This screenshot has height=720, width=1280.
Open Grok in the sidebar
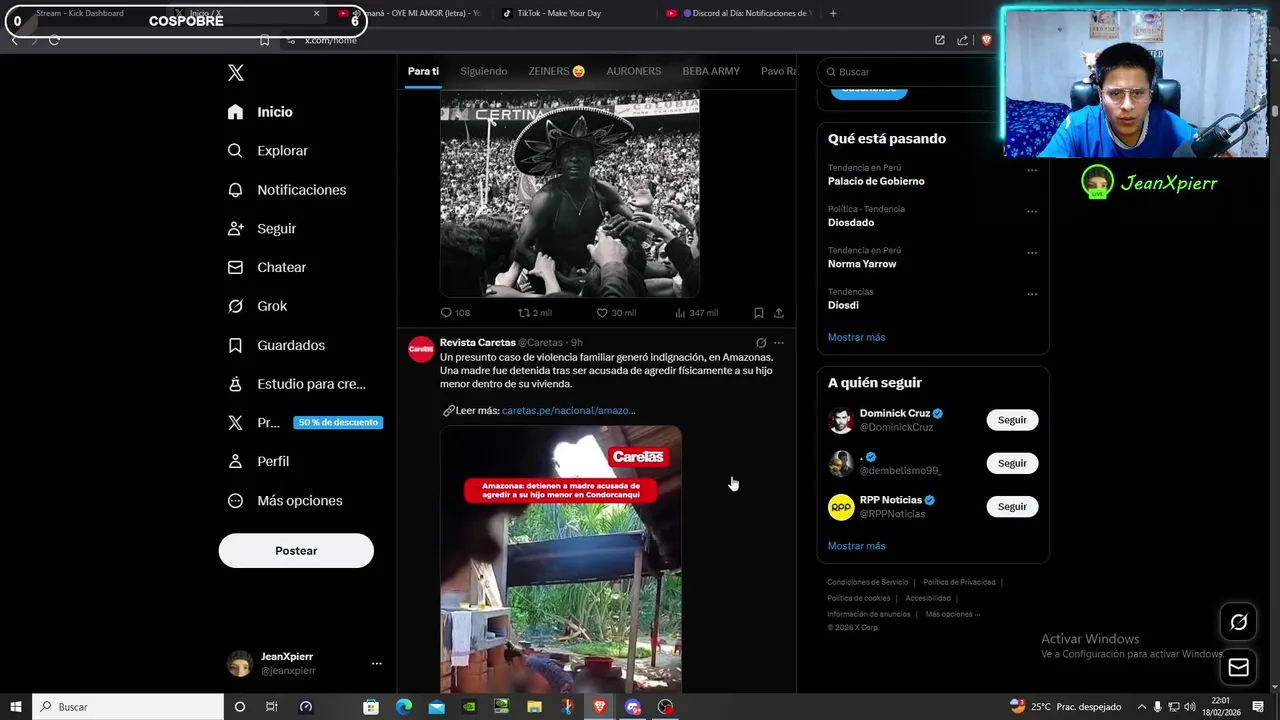[x=257, y=306]
